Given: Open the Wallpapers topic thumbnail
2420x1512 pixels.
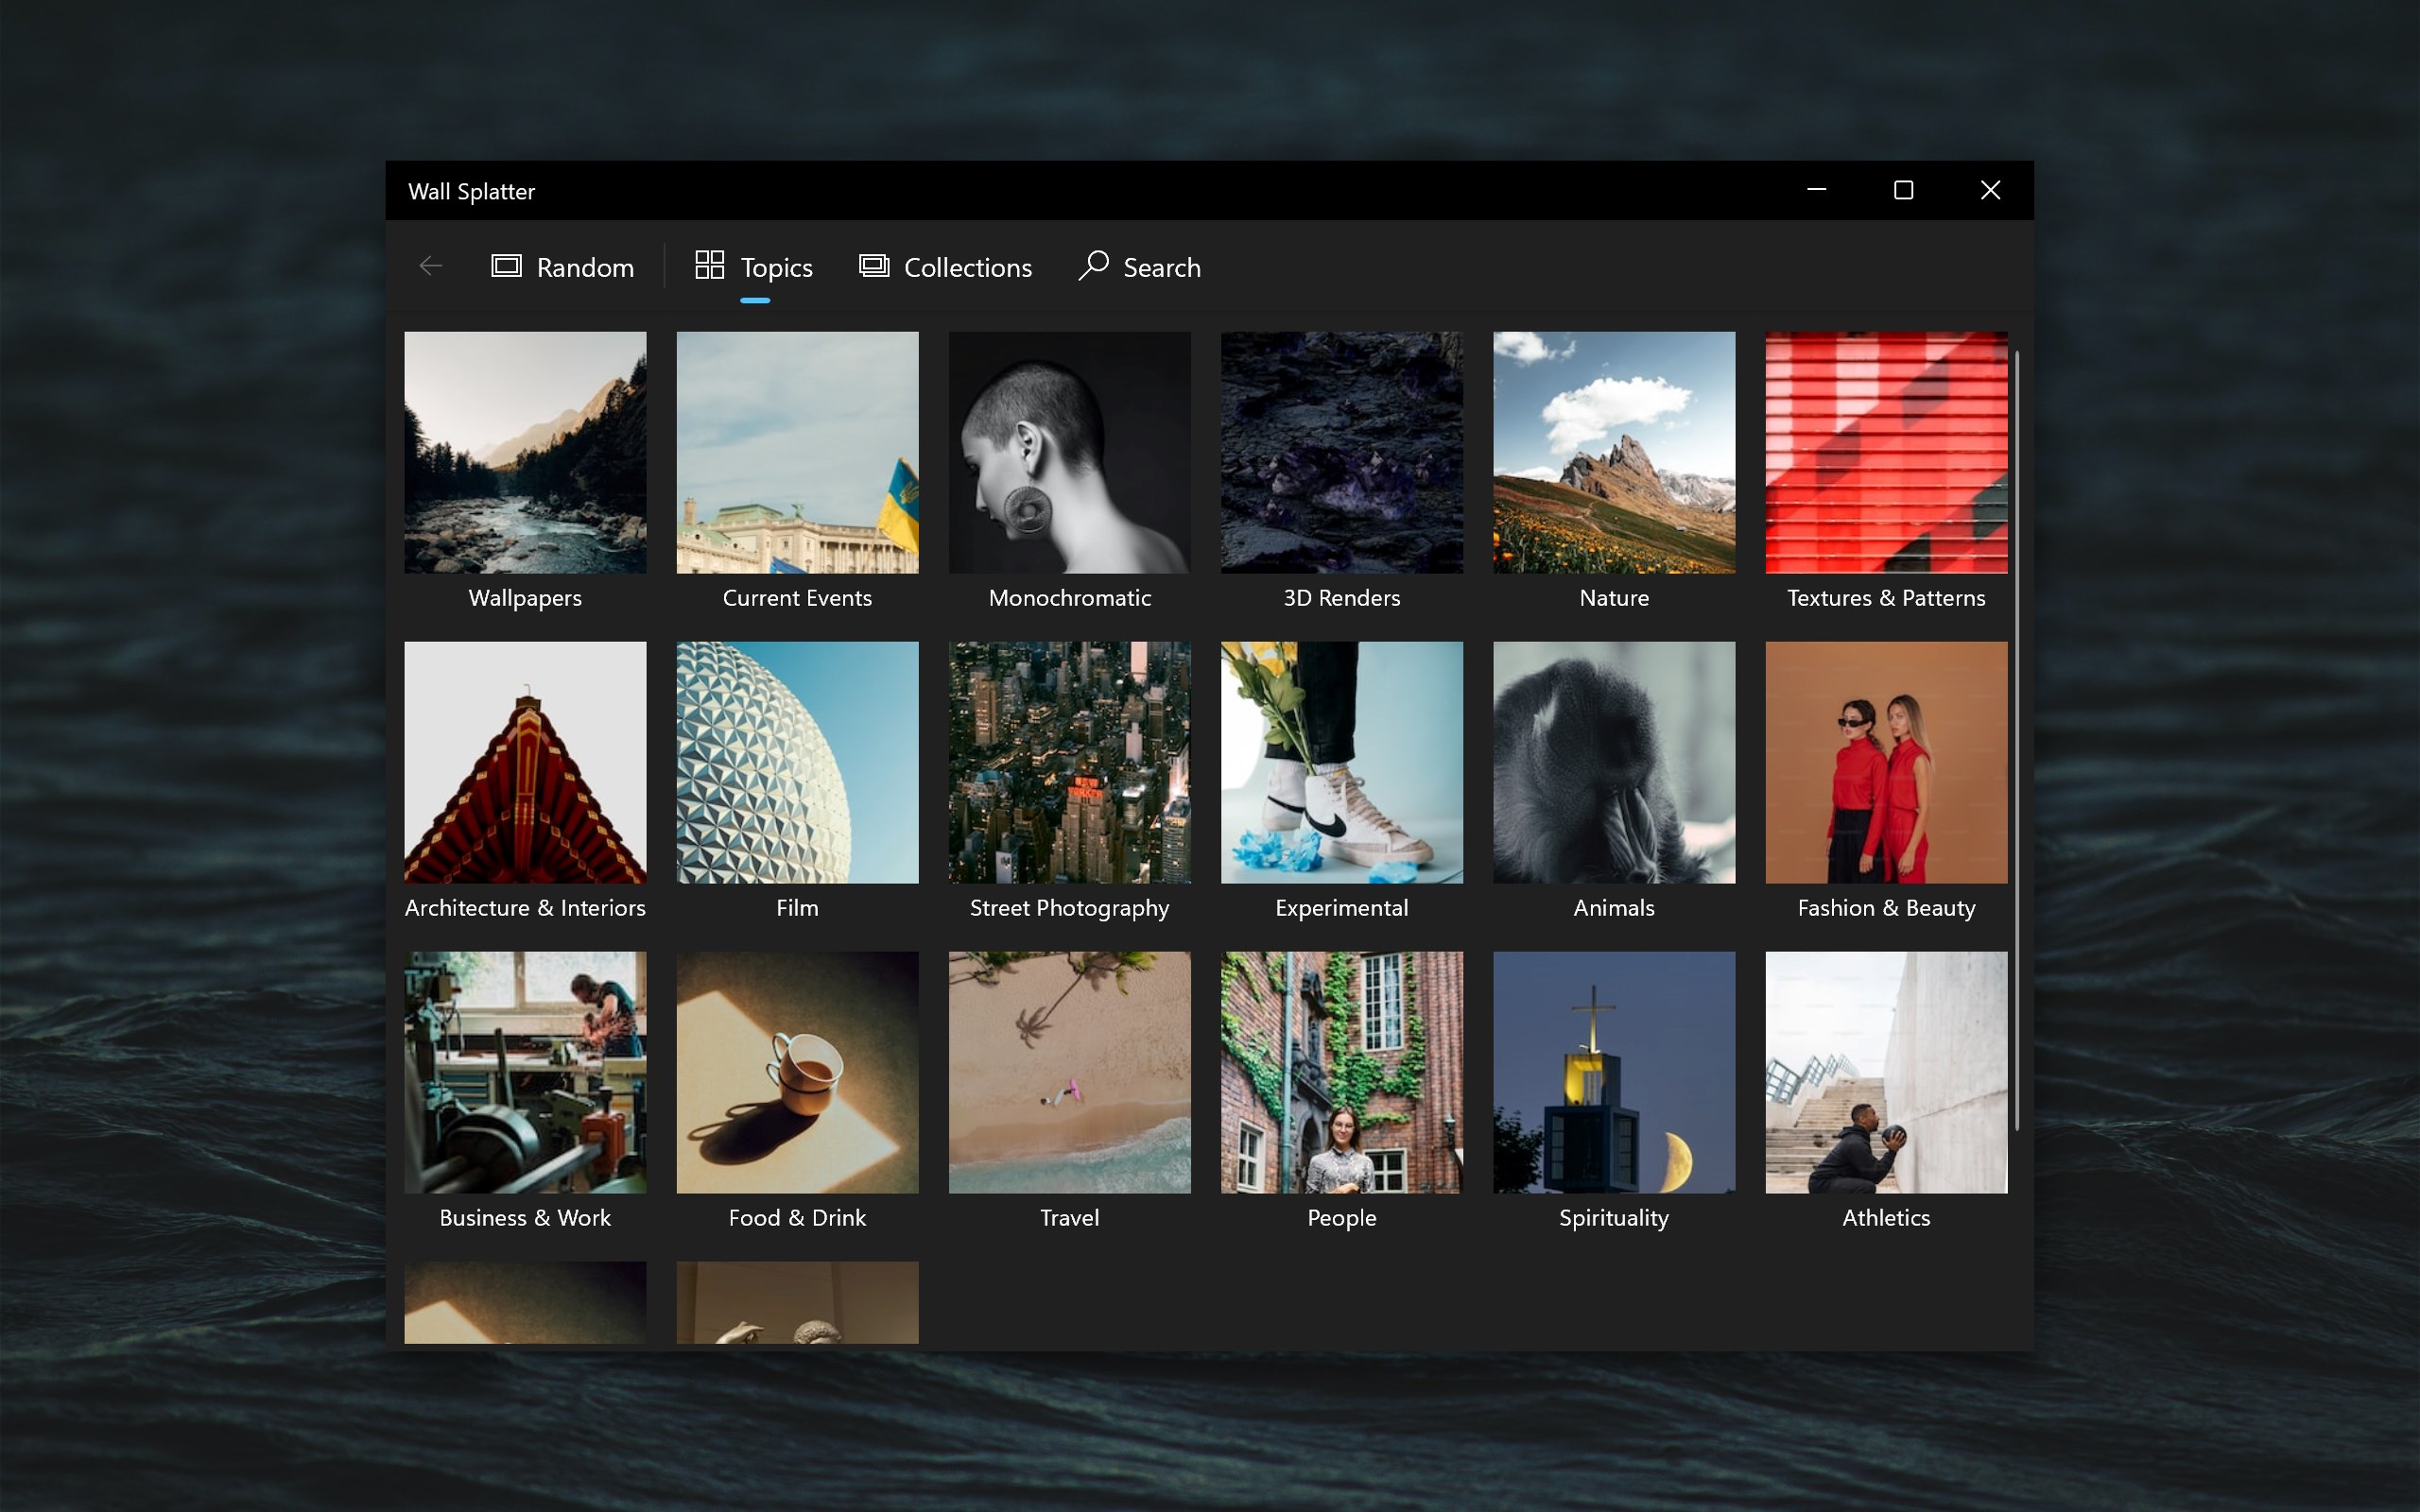Looking at the screenshot, I should (x=525, y=452).
